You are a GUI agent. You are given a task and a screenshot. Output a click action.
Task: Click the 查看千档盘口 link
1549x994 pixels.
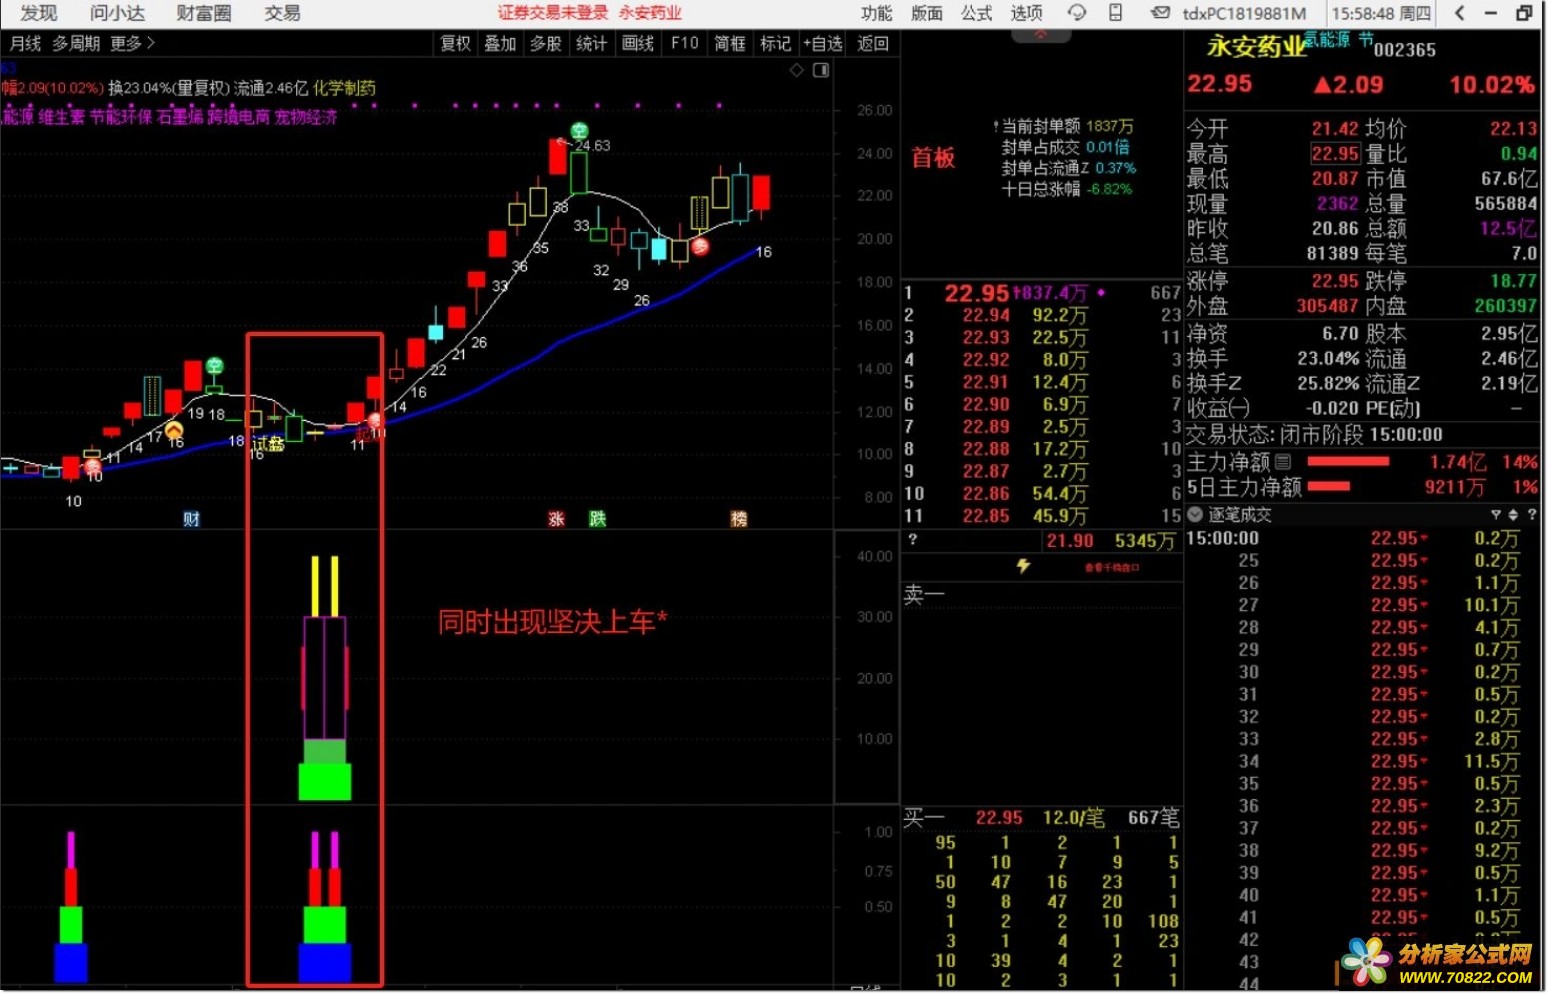click(x=1112, y=567)
